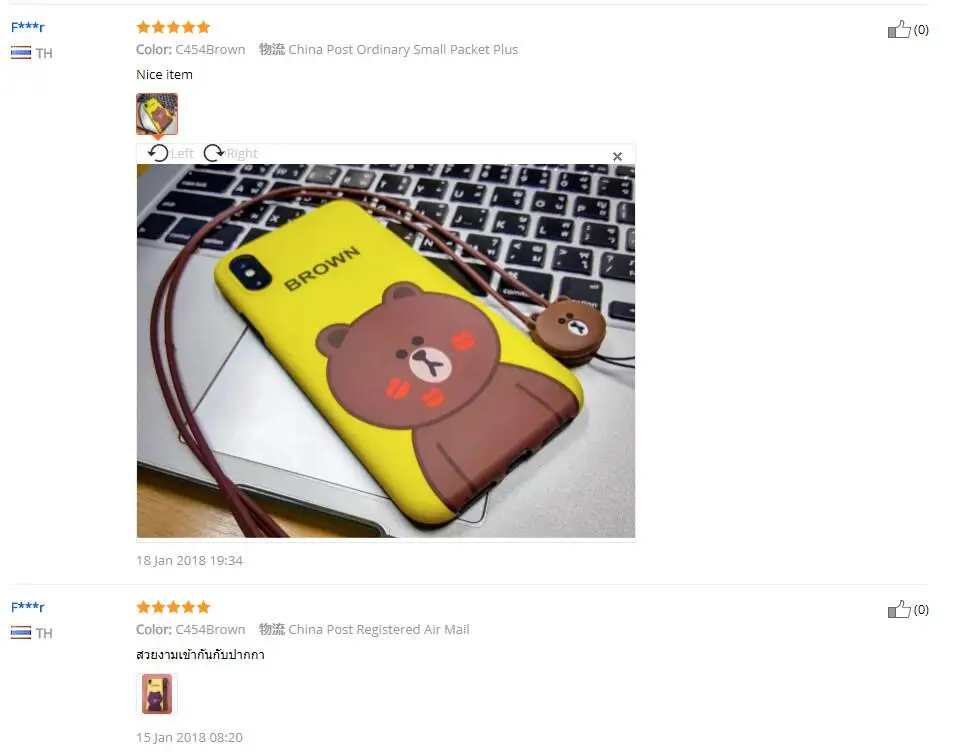The width and height of the screenshot is (959, 753).
Task: Like the second review with thumbs-up
Action: (898, 609)
